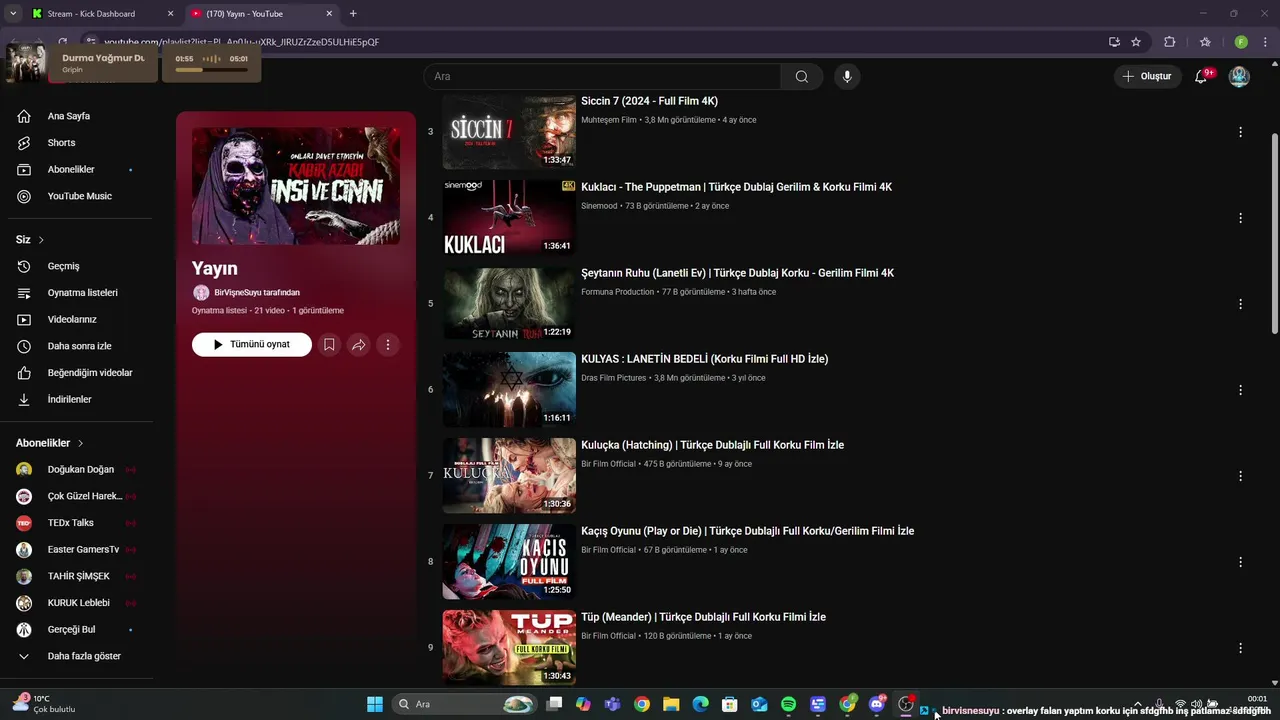Open Doğukan Doğan subscription channel

point(76,470)
